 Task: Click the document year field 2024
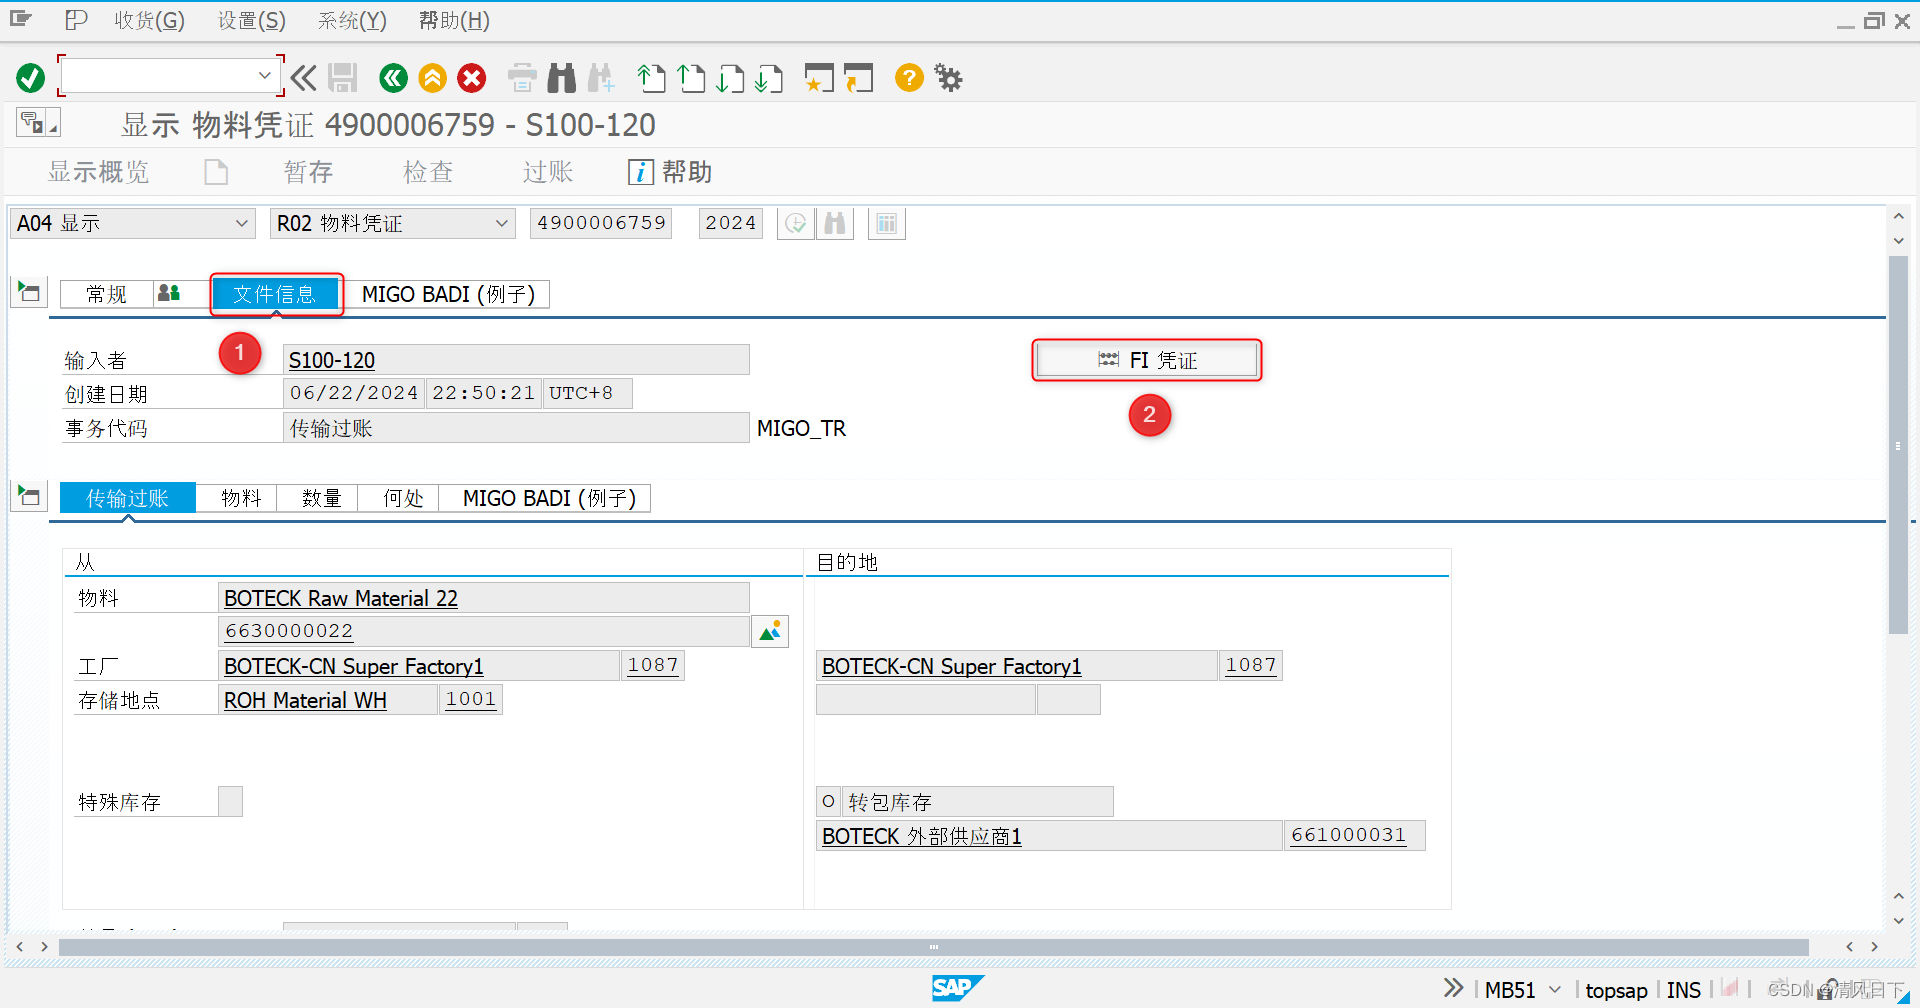tap(730, 223)
